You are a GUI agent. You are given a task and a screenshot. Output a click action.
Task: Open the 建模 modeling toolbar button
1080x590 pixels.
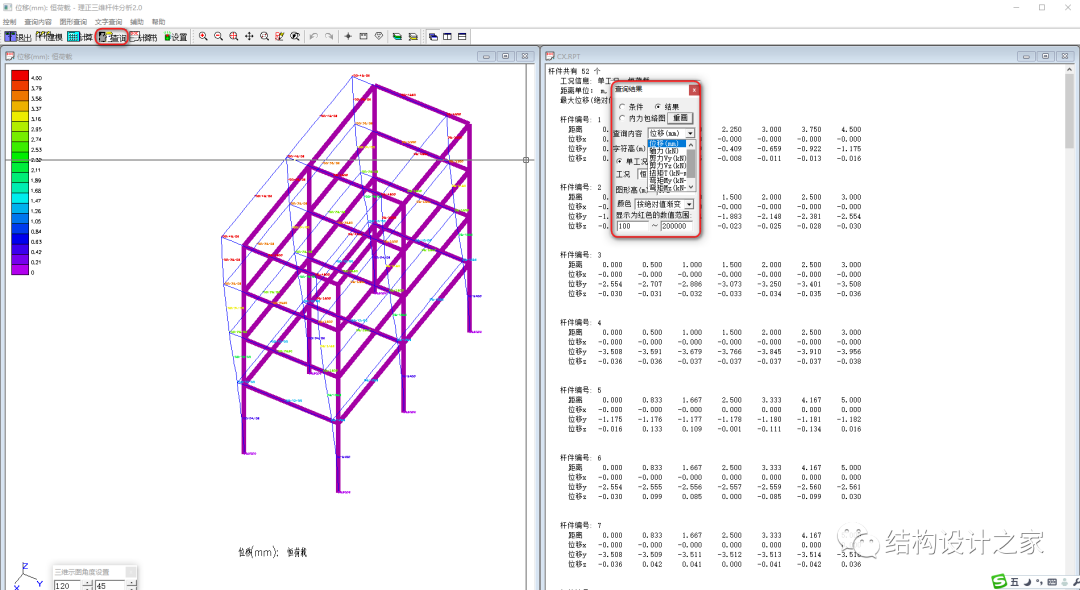point(49,36)
